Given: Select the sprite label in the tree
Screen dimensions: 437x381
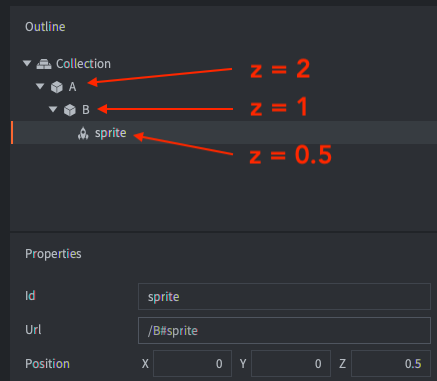Looking at the screenshot, I should (111, 133).
